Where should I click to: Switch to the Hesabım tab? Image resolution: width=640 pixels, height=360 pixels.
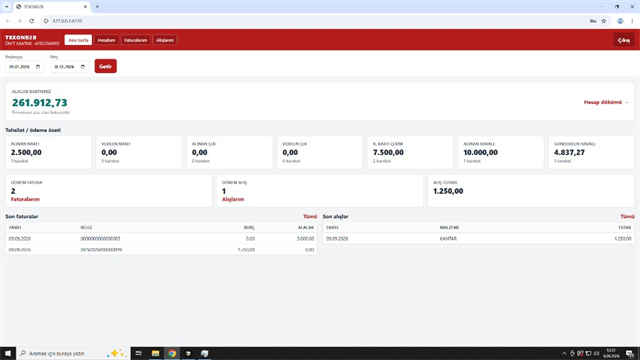(x=106, y=40)
